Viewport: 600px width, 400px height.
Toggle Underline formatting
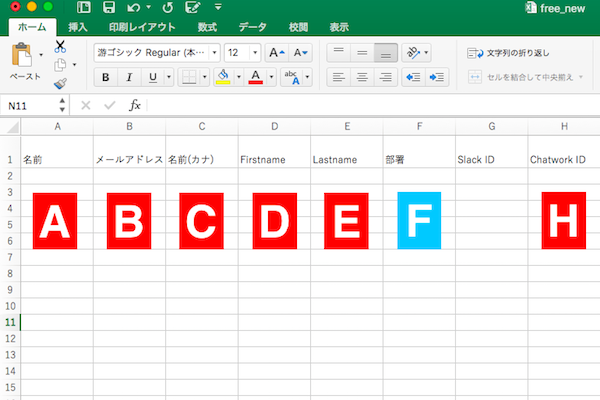(152, 77)
